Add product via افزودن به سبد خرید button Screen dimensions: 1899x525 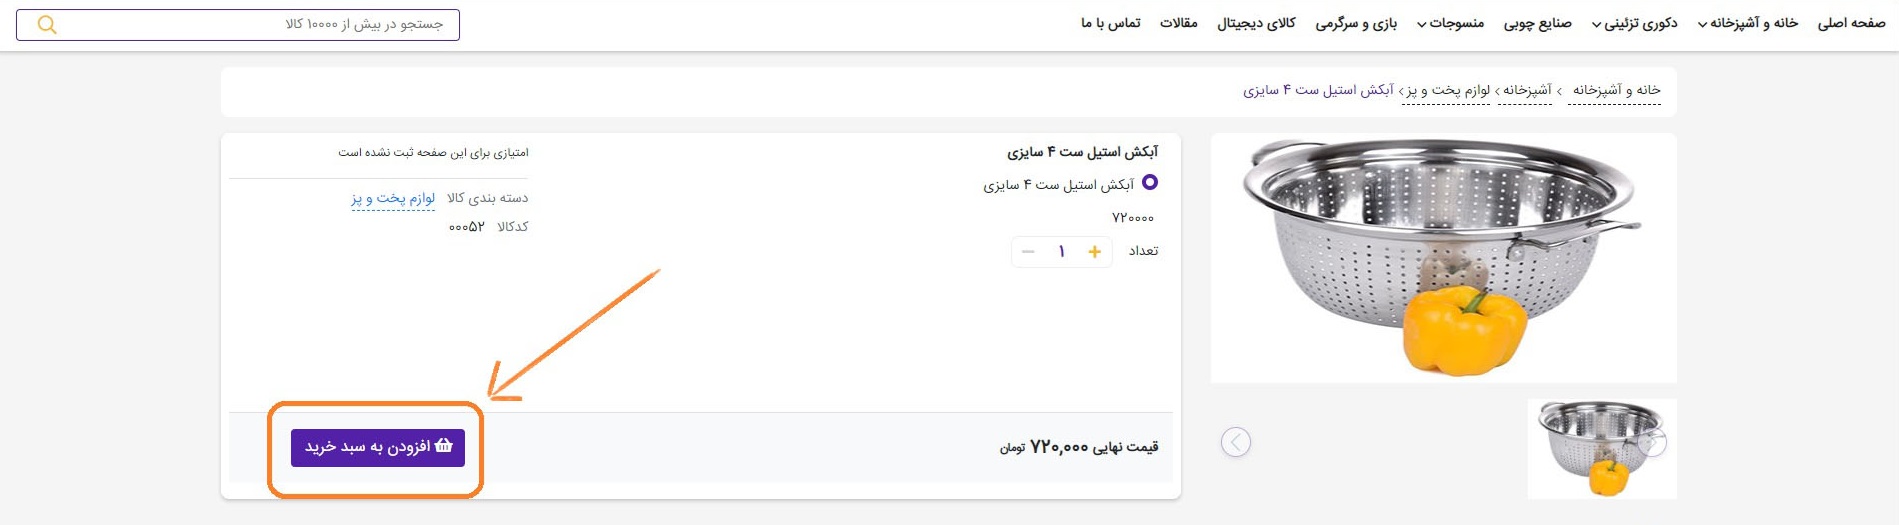pyautogui.click(x=378, y=447)
